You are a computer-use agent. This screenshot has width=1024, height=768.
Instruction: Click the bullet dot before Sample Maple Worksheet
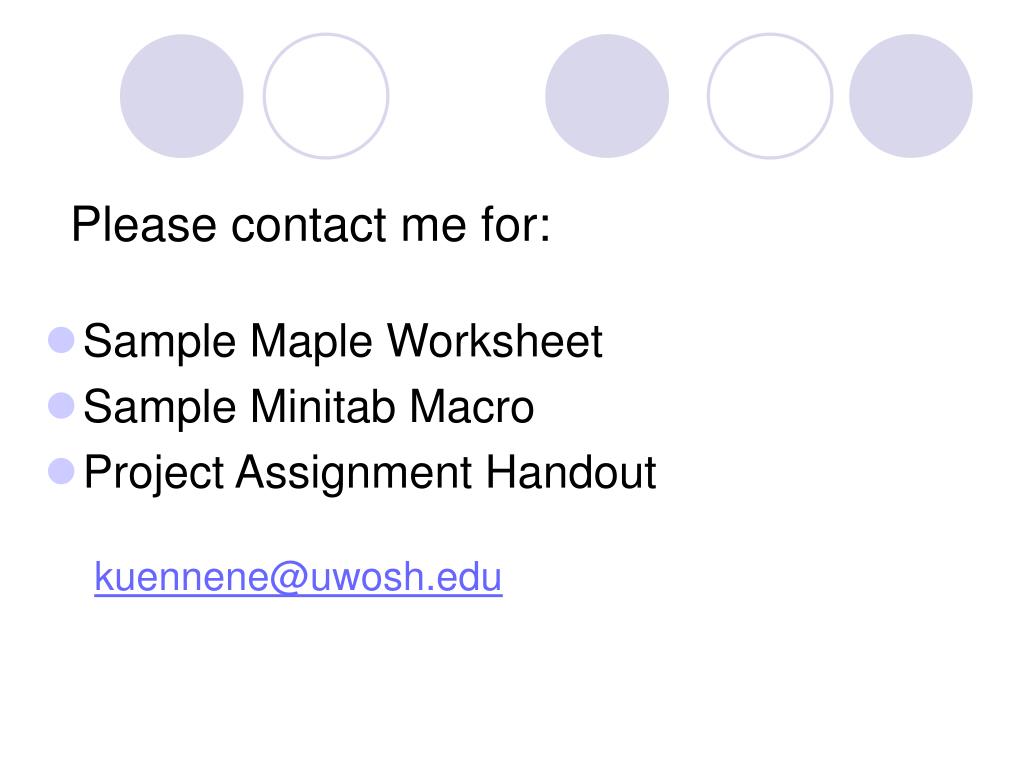[61, 340]
